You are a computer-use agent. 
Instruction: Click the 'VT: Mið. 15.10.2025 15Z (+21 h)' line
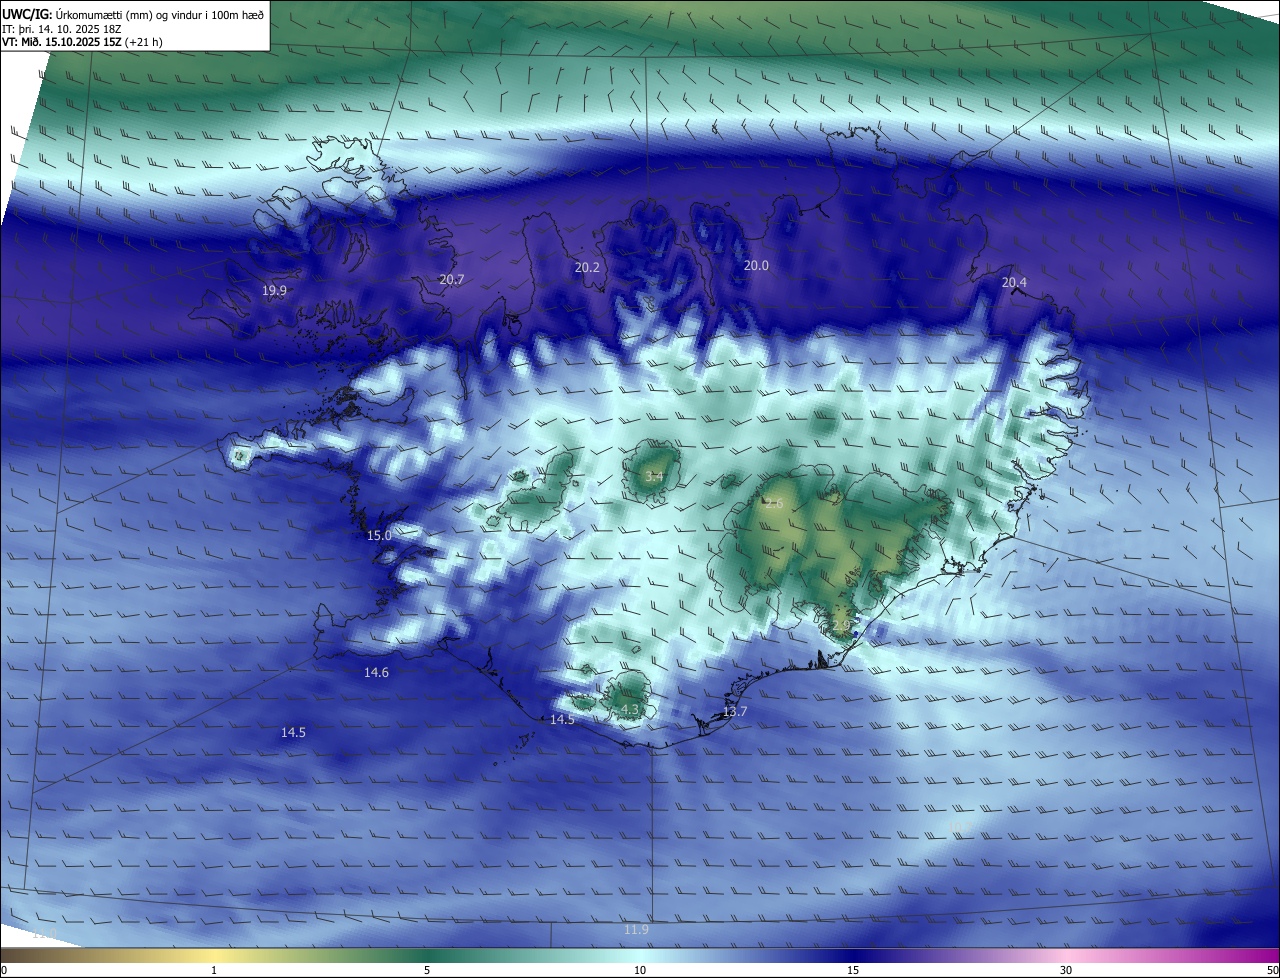coord(82,43)
